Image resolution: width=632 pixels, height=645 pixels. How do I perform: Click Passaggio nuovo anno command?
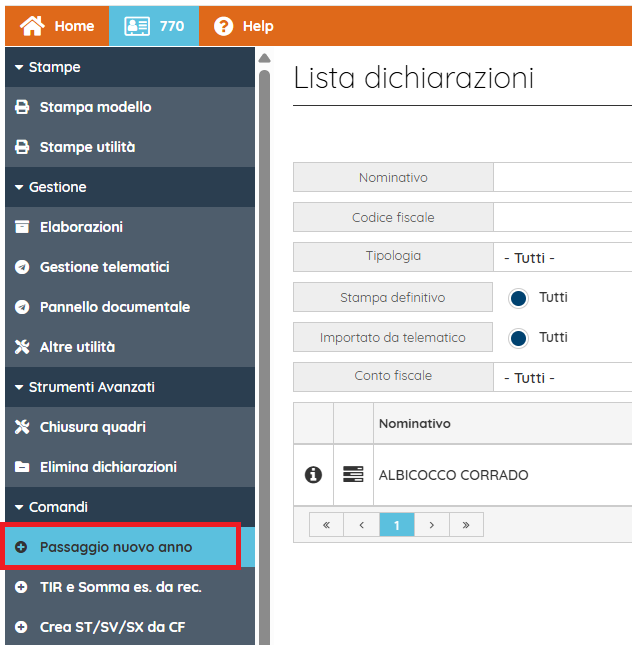tap(116, 547)
